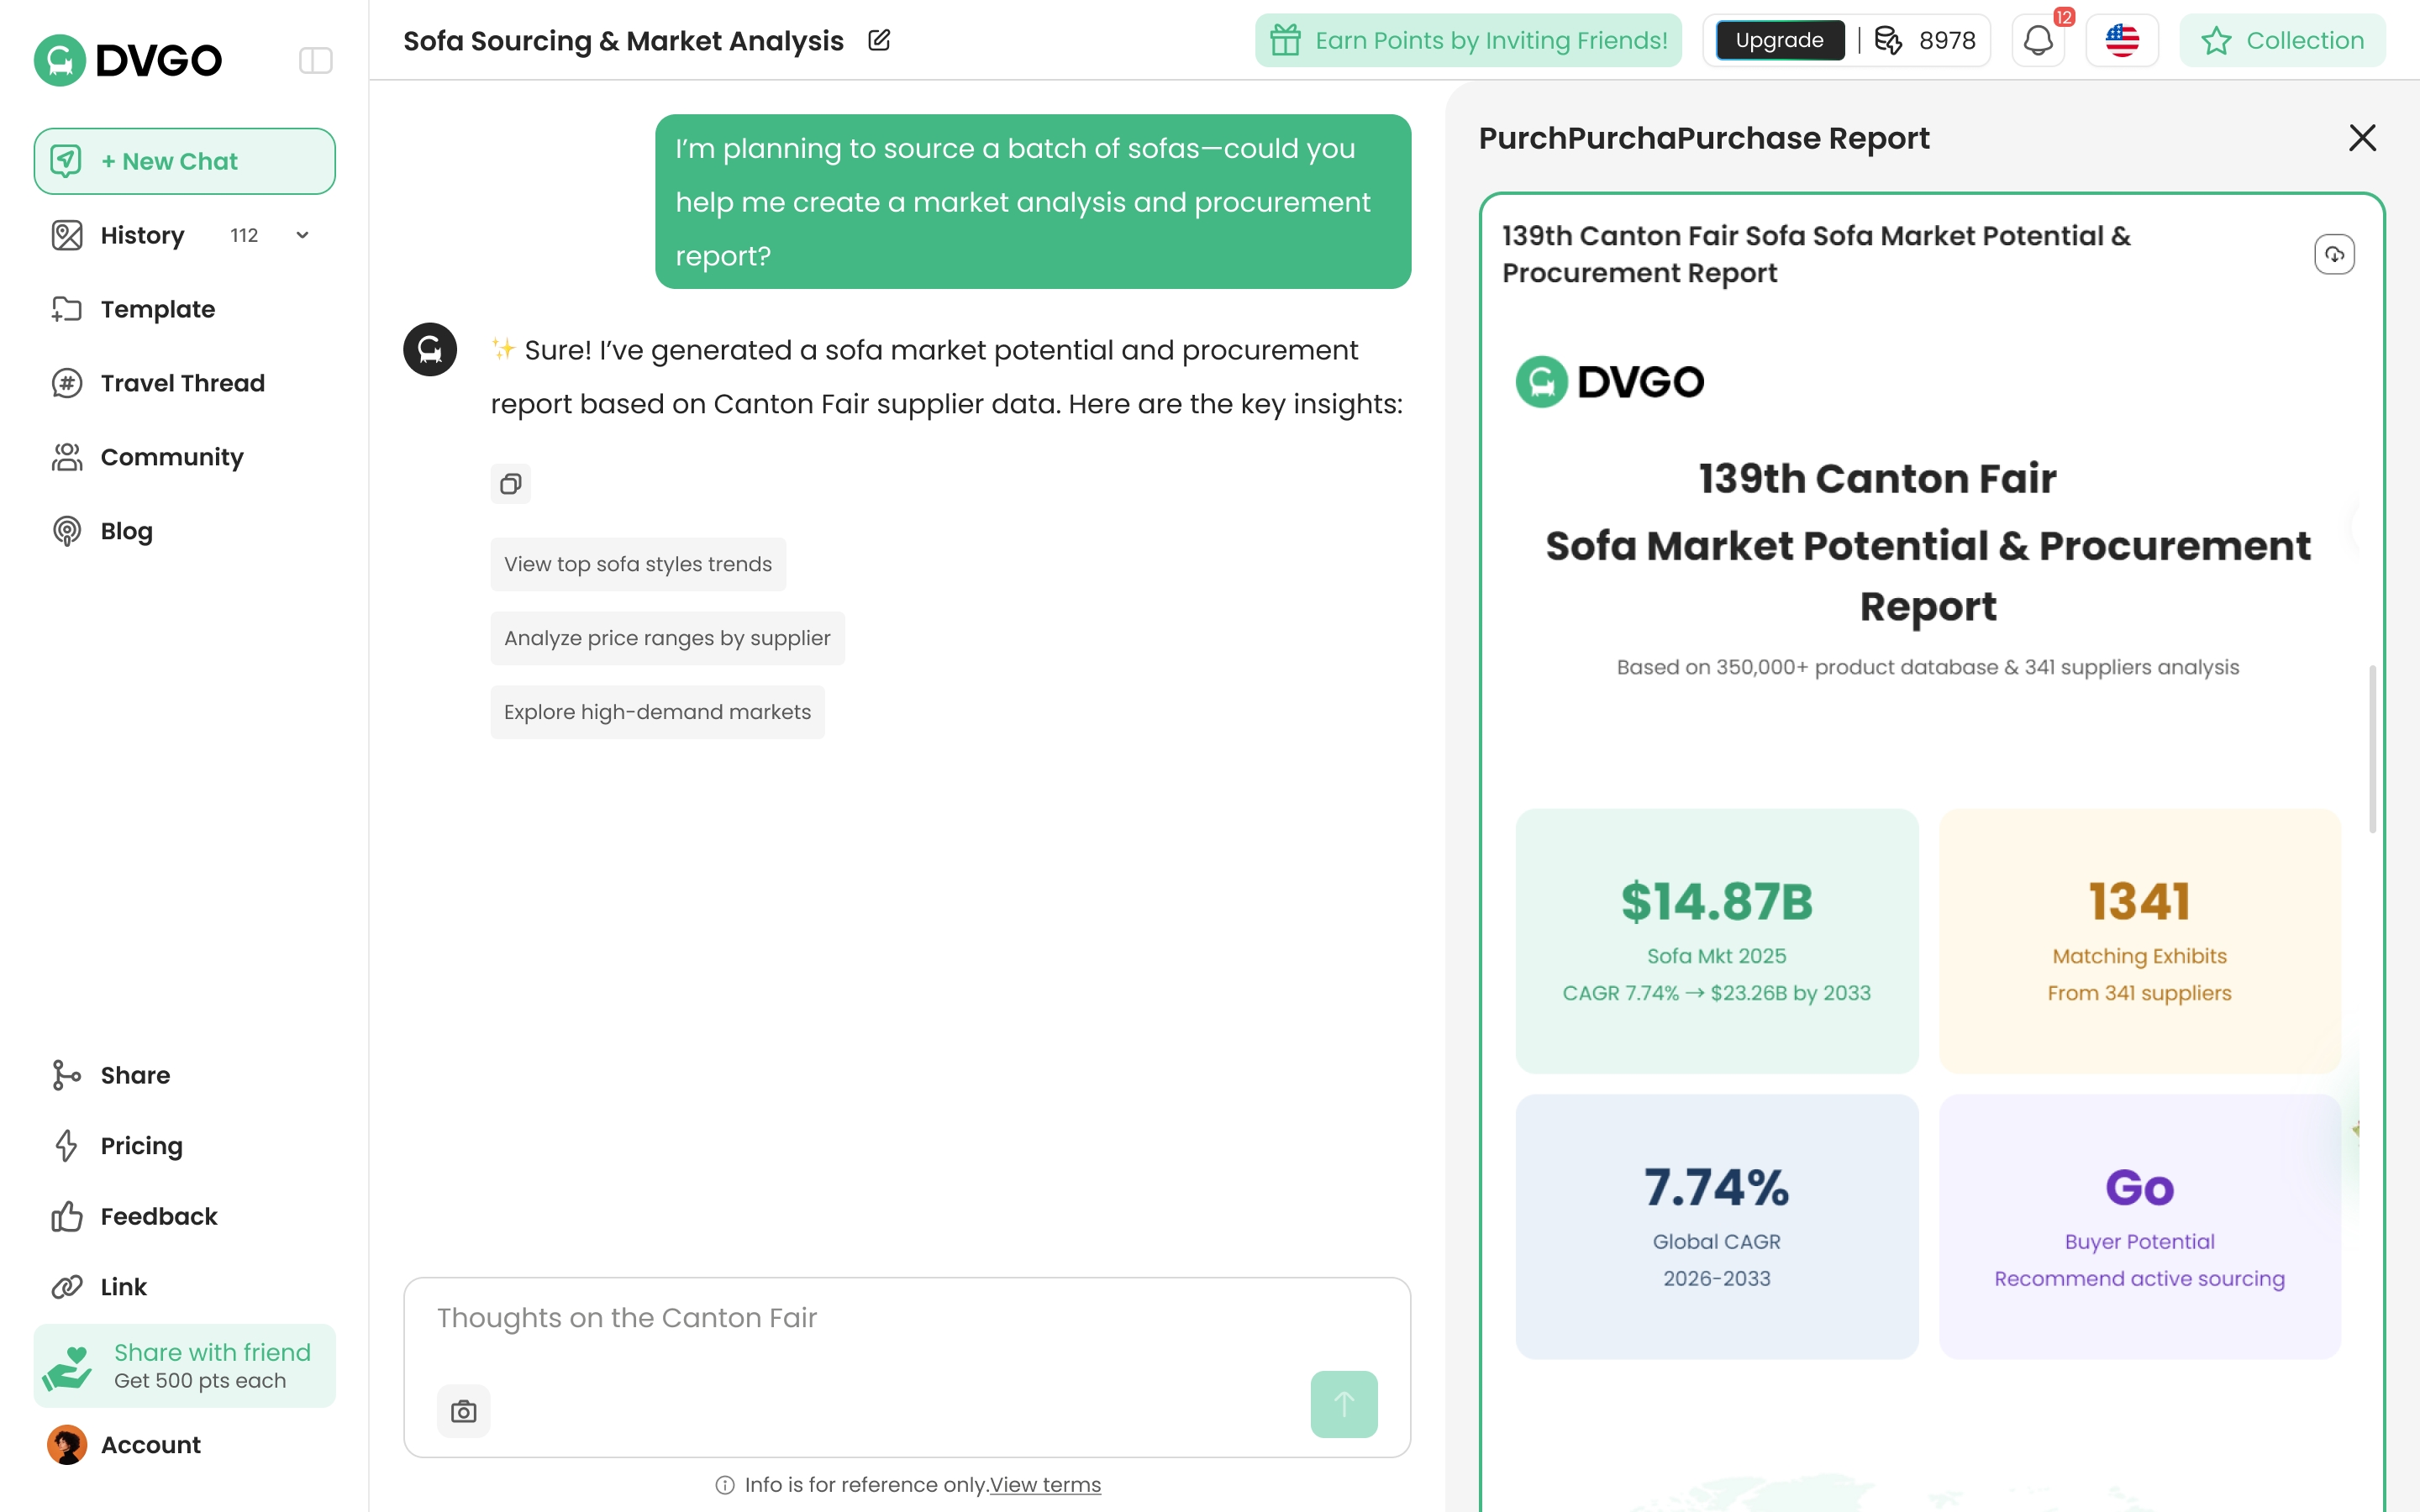Screen dimensions: 2420x1512
Task: Open the View terms link
Action: (1045, 1485)
